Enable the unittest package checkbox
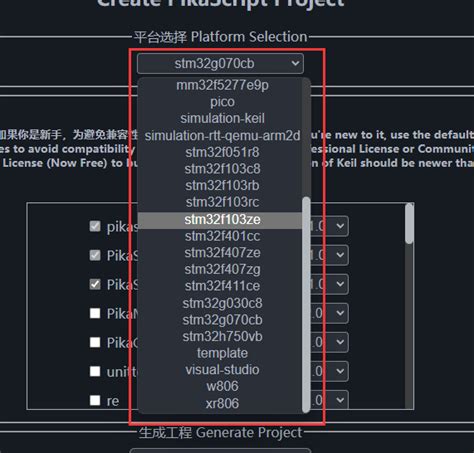 (x=95, y=371)
